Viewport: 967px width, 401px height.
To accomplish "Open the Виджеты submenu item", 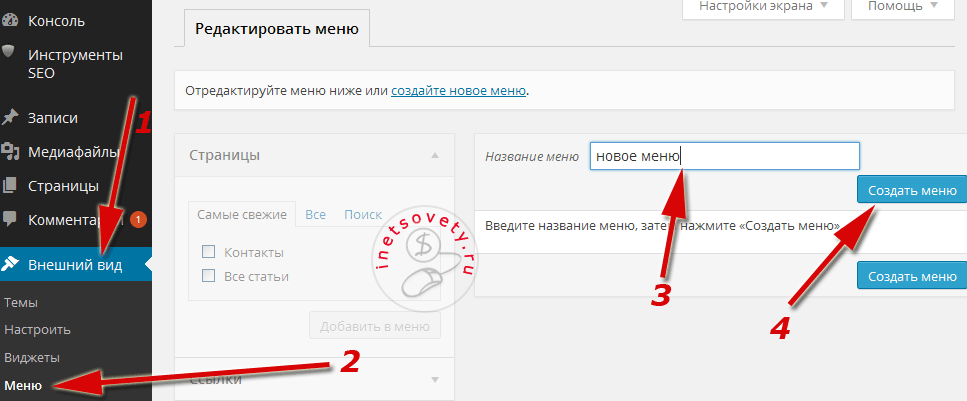I will [x=32, y=358].
